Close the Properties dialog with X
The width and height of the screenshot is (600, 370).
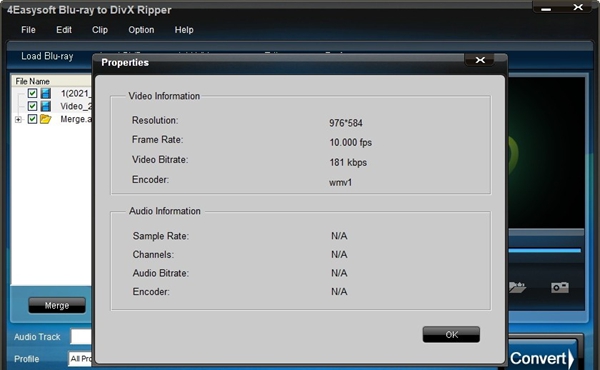tap(480, 60)
